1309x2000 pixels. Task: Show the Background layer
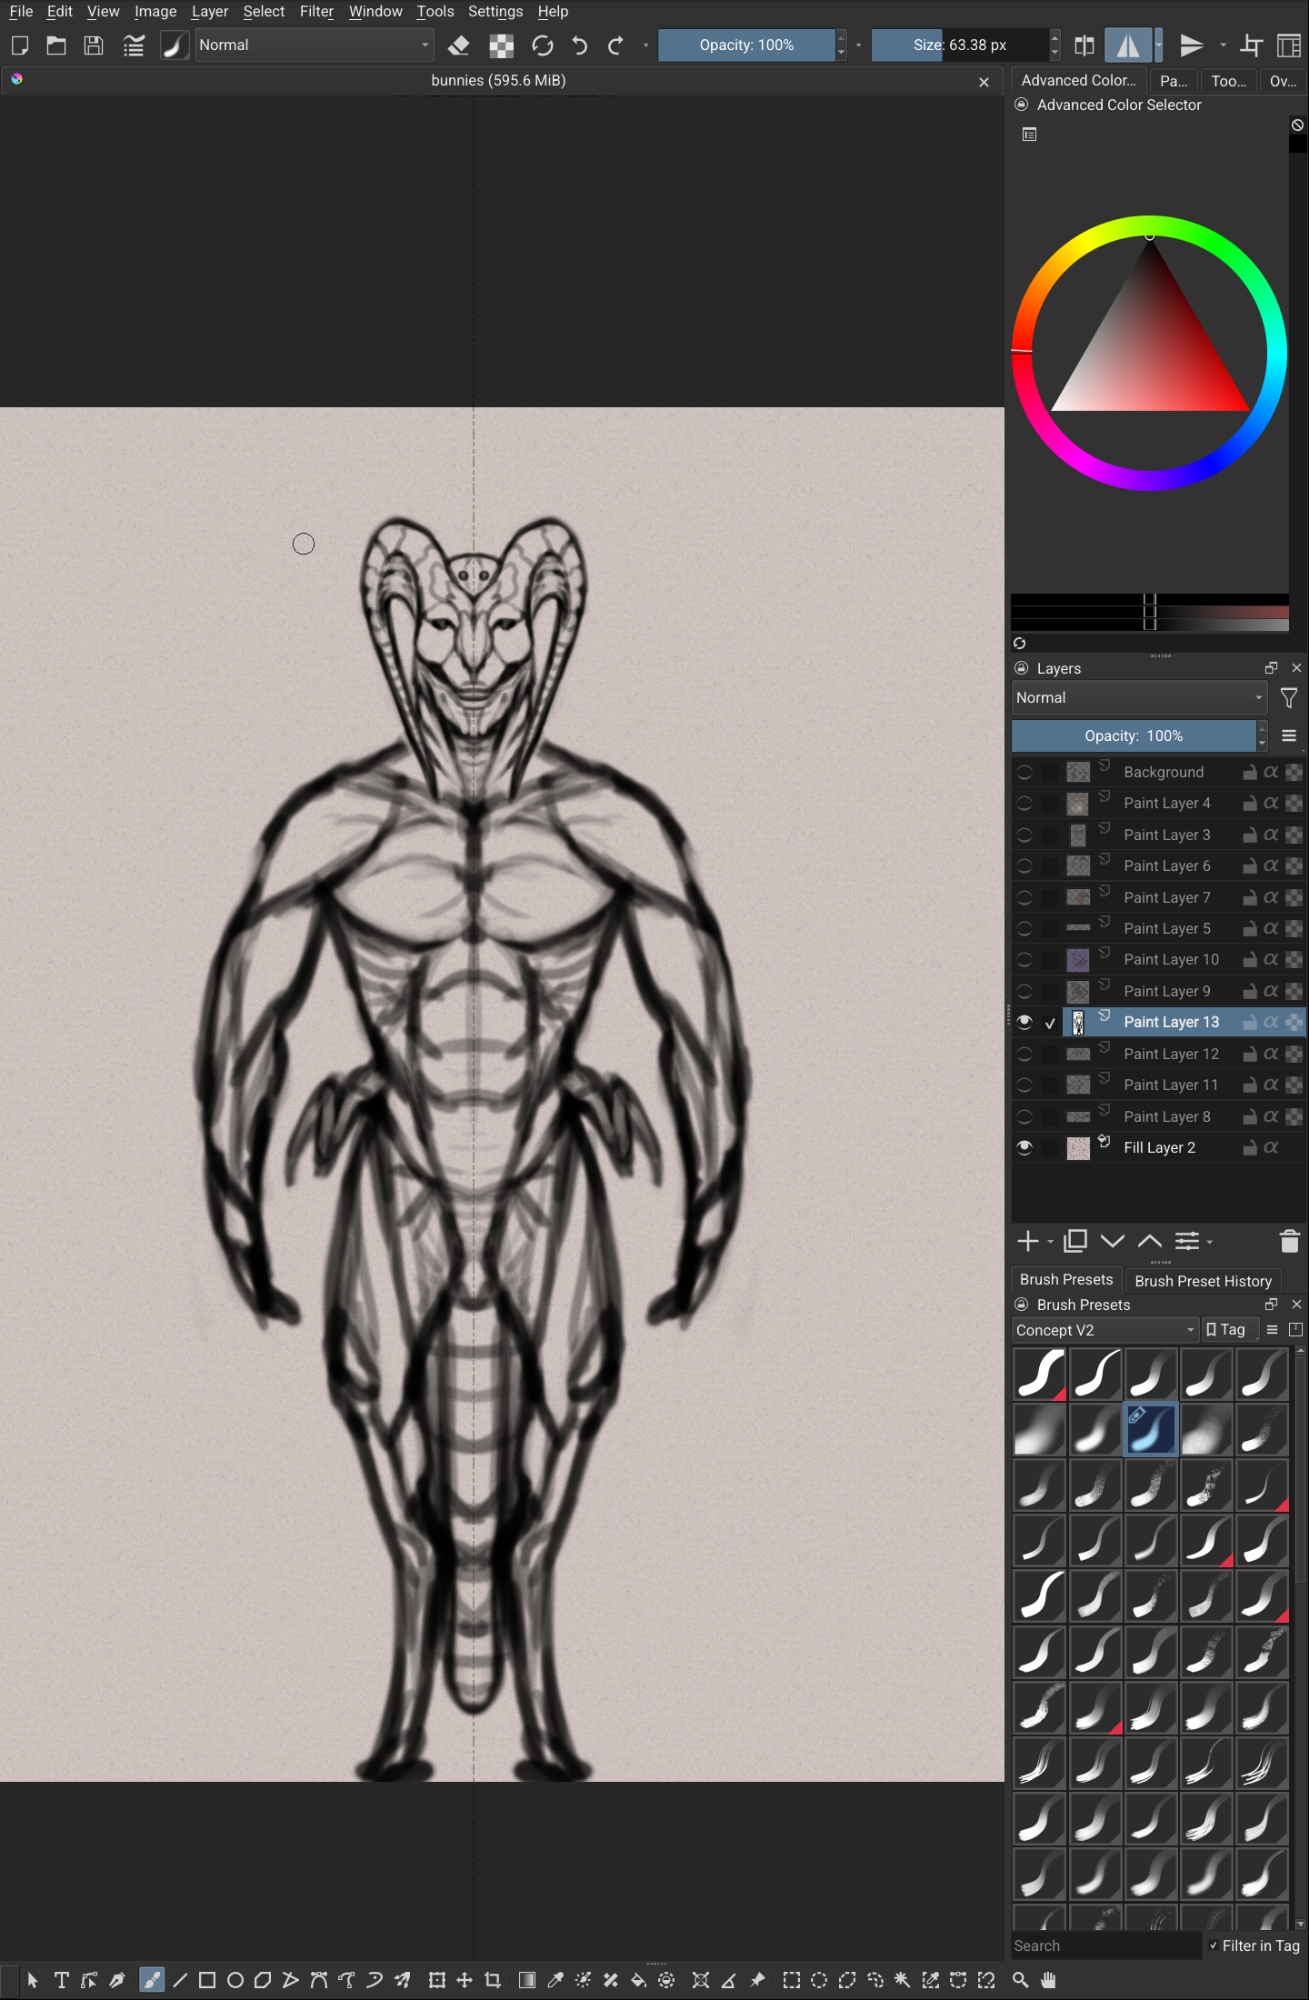click(x=1024, y=772)
